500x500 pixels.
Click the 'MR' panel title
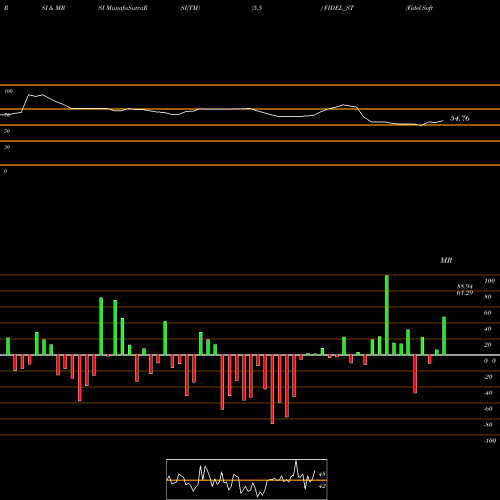pos(446,260)
